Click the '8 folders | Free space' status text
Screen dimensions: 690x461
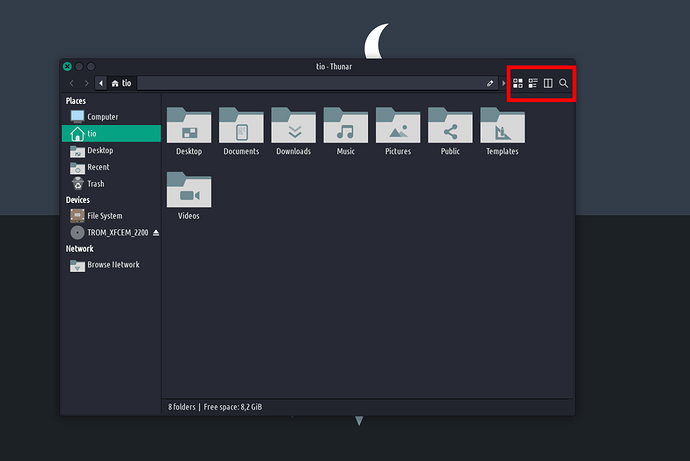[x=215, y=407]
